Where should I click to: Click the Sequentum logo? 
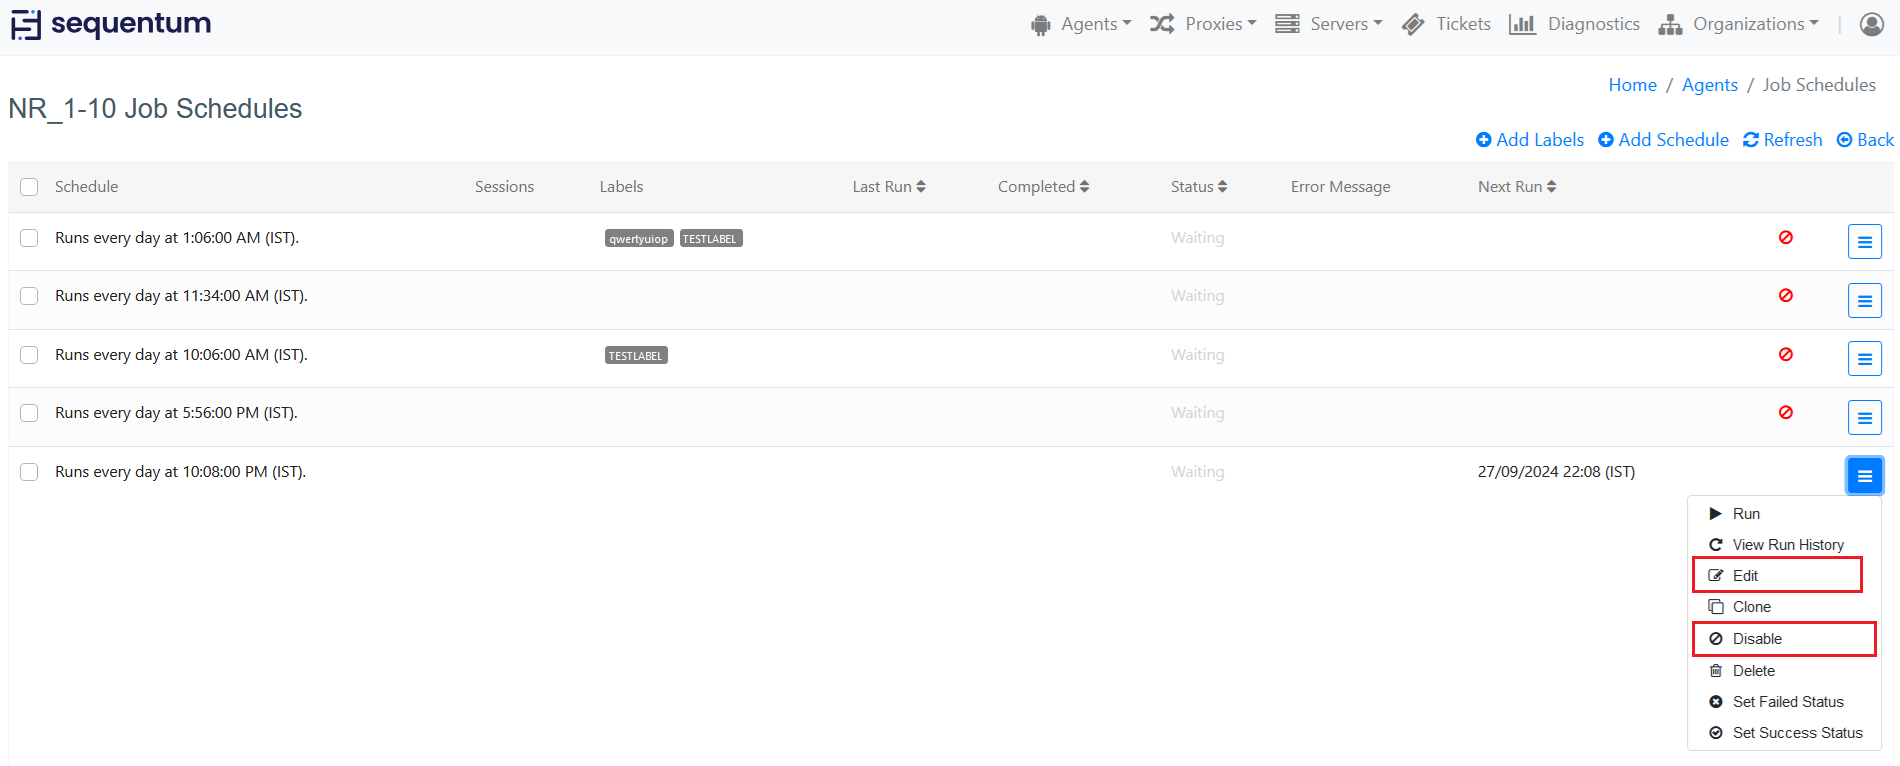(111, 24)
